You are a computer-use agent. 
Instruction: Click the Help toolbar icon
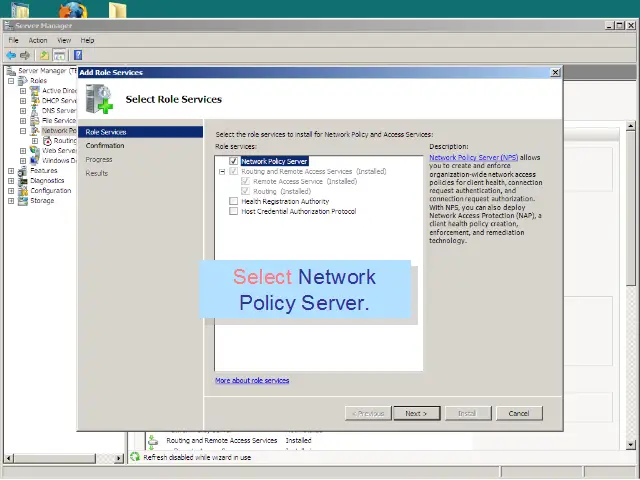[77, 55]
